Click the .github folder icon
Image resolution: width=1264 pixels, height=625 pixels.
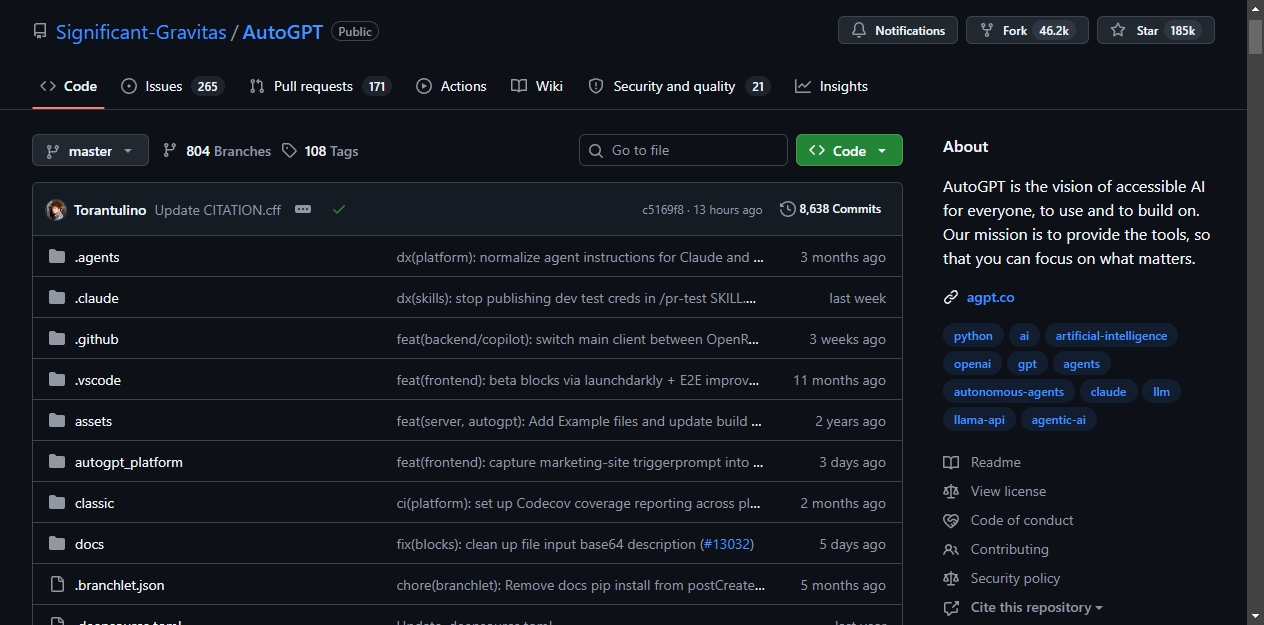(x=57, y=339)
